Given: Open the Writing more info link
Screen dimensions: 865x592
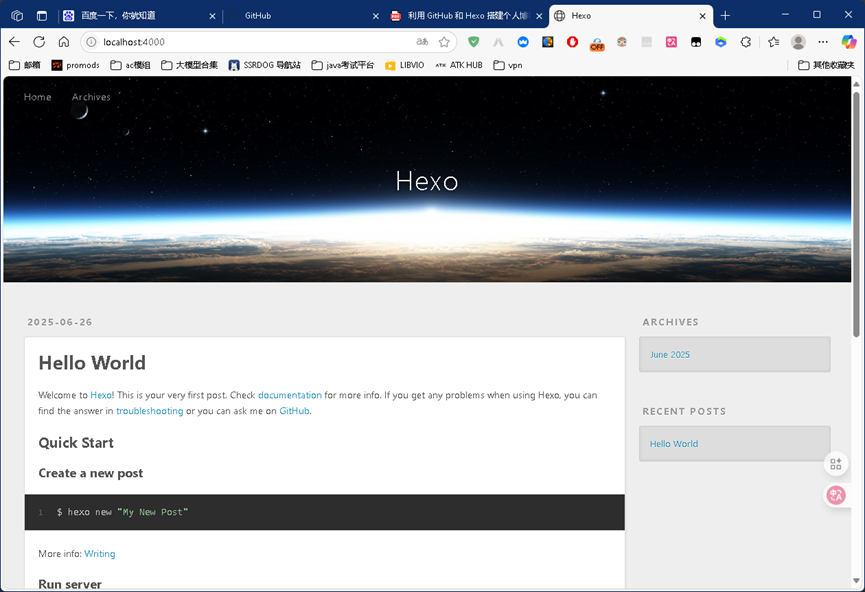Looking at the screenshot, I should pos(100,554).
